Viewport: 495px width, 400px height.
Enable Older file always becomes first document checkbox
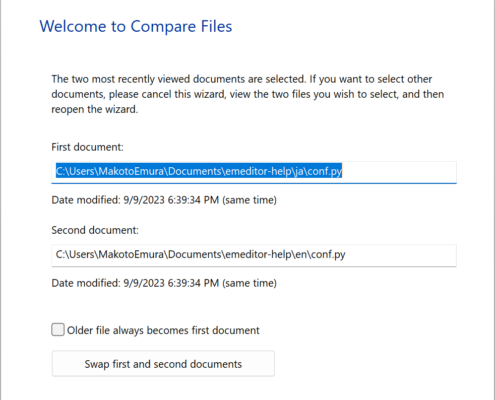(x=58, y=330)
